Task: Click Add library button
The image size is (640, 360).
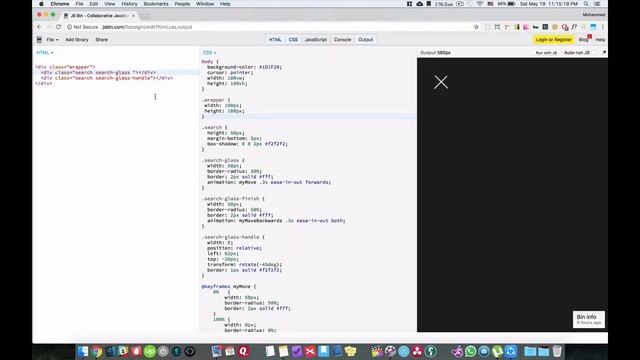Action: point(77,40)
